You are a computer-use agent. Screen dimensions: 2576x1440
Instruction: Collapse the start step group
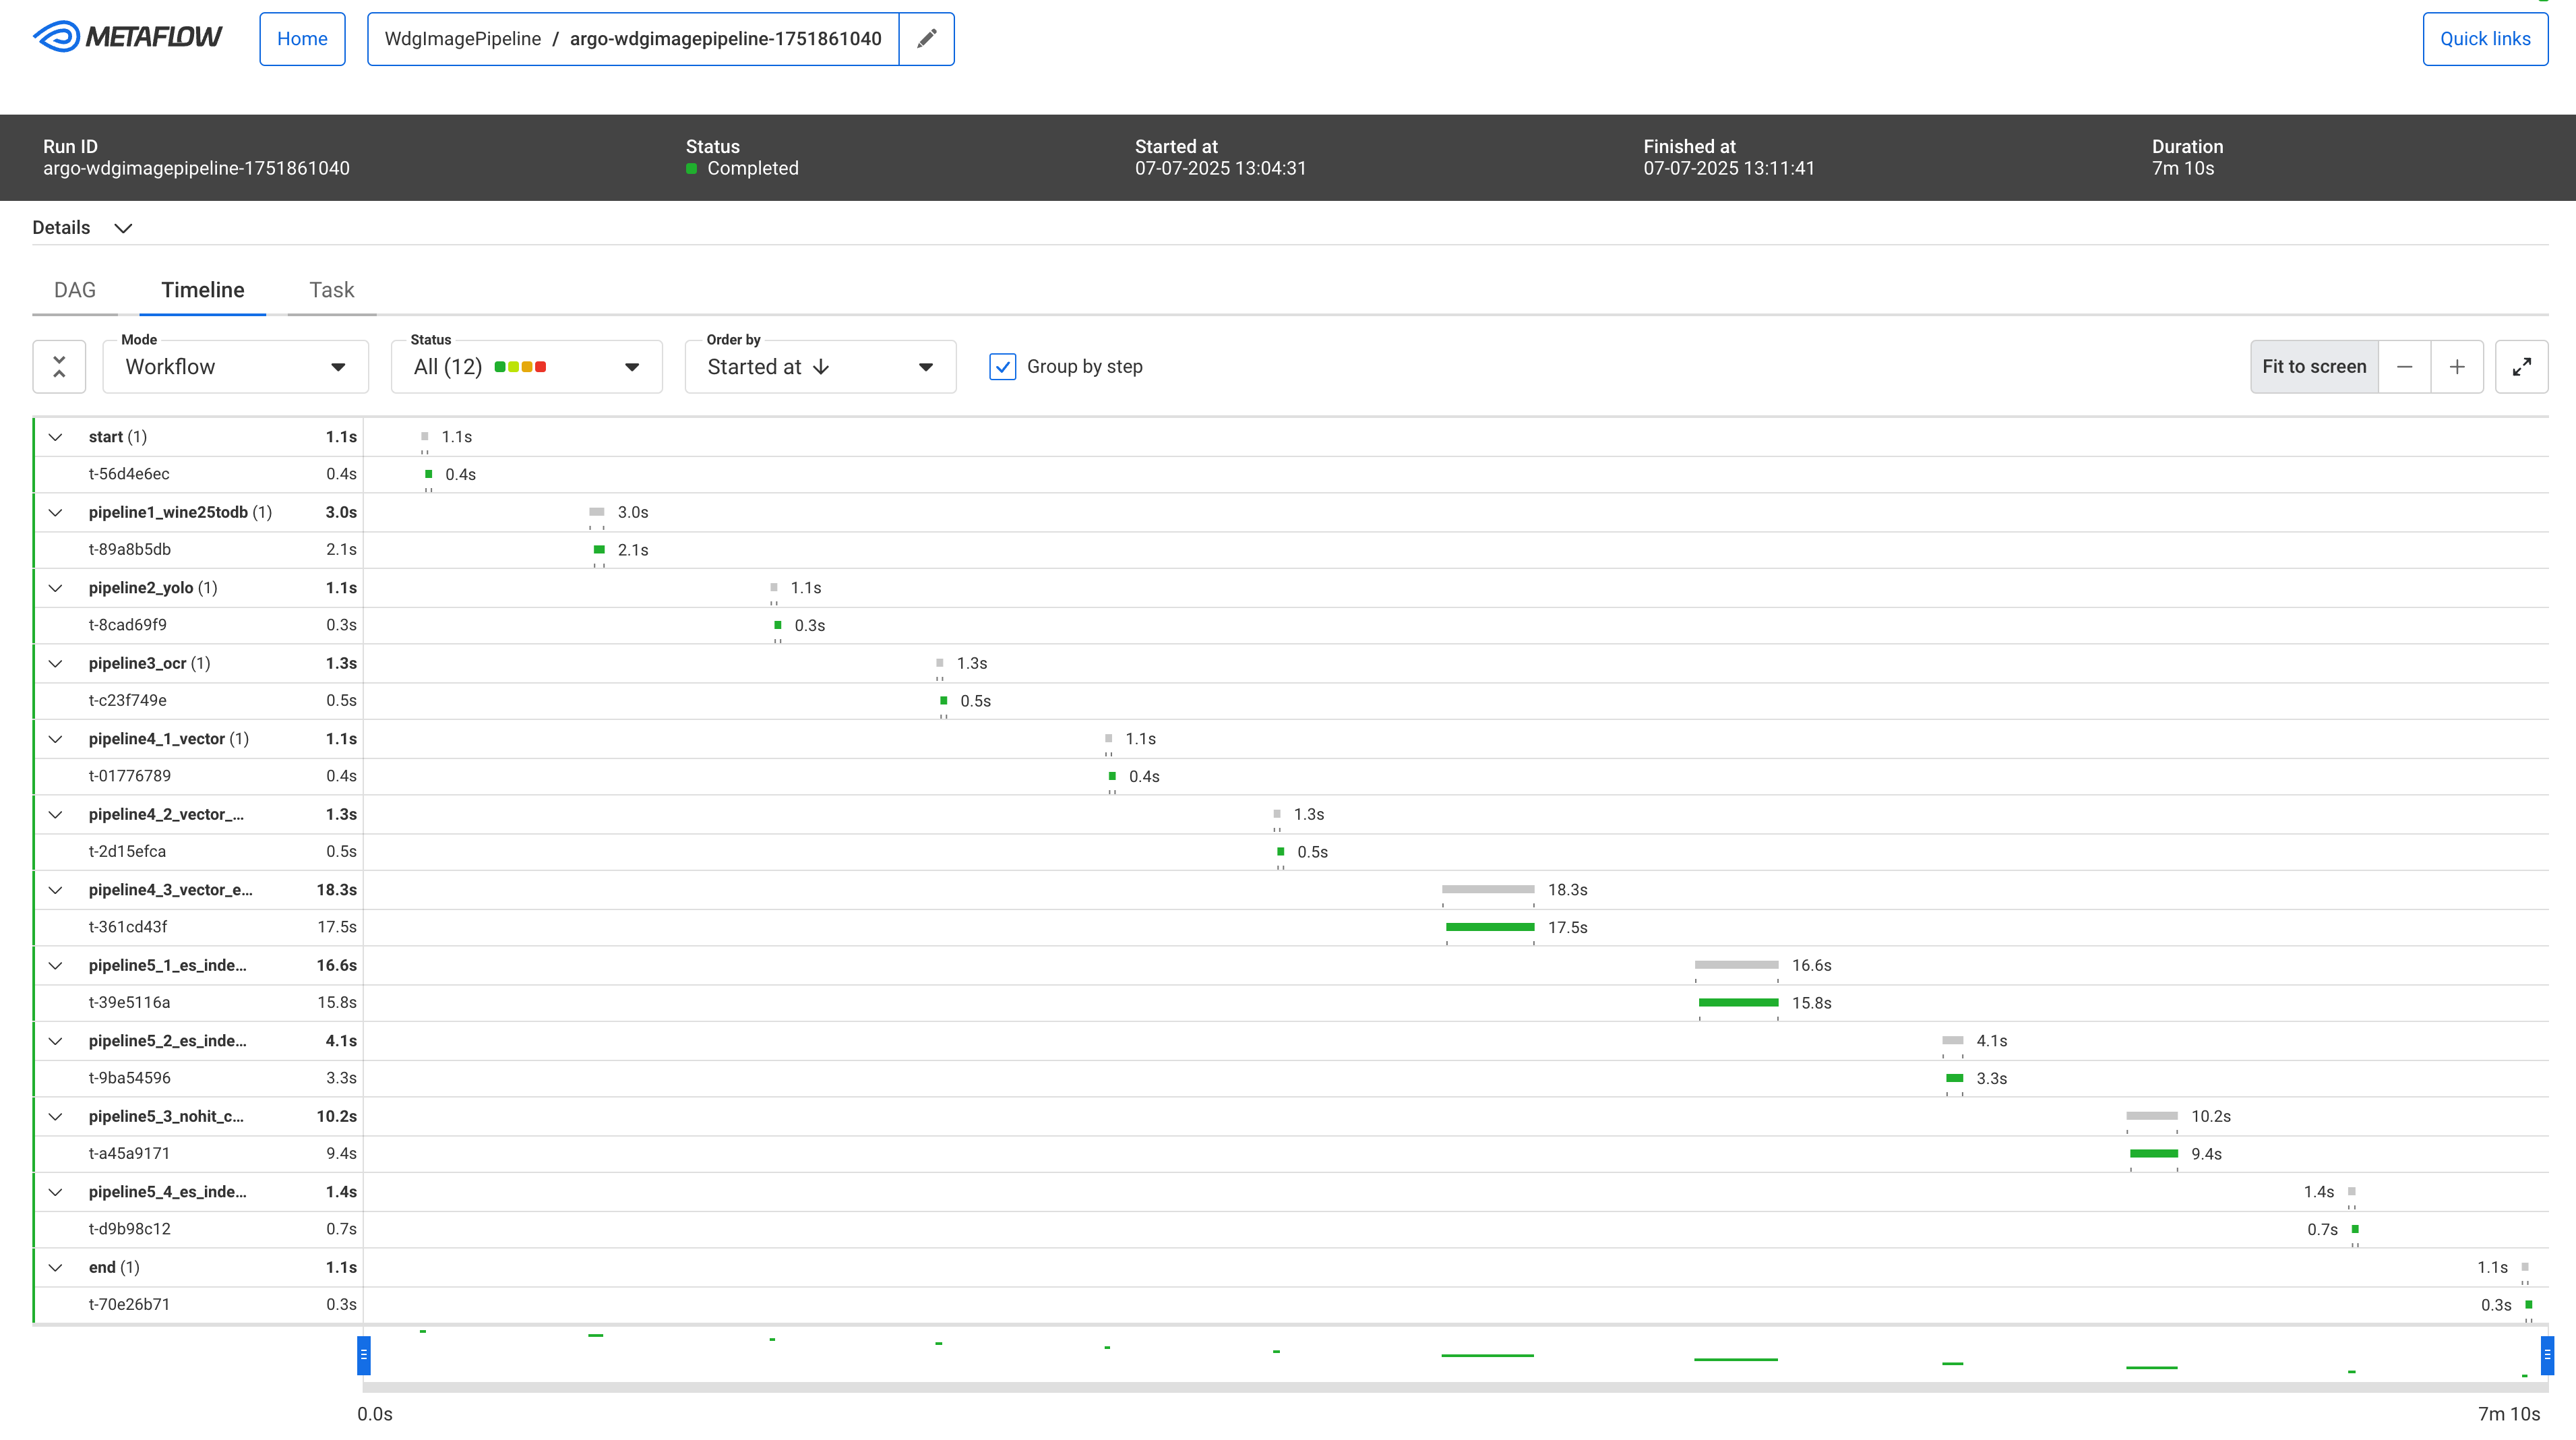click(56, 437)
